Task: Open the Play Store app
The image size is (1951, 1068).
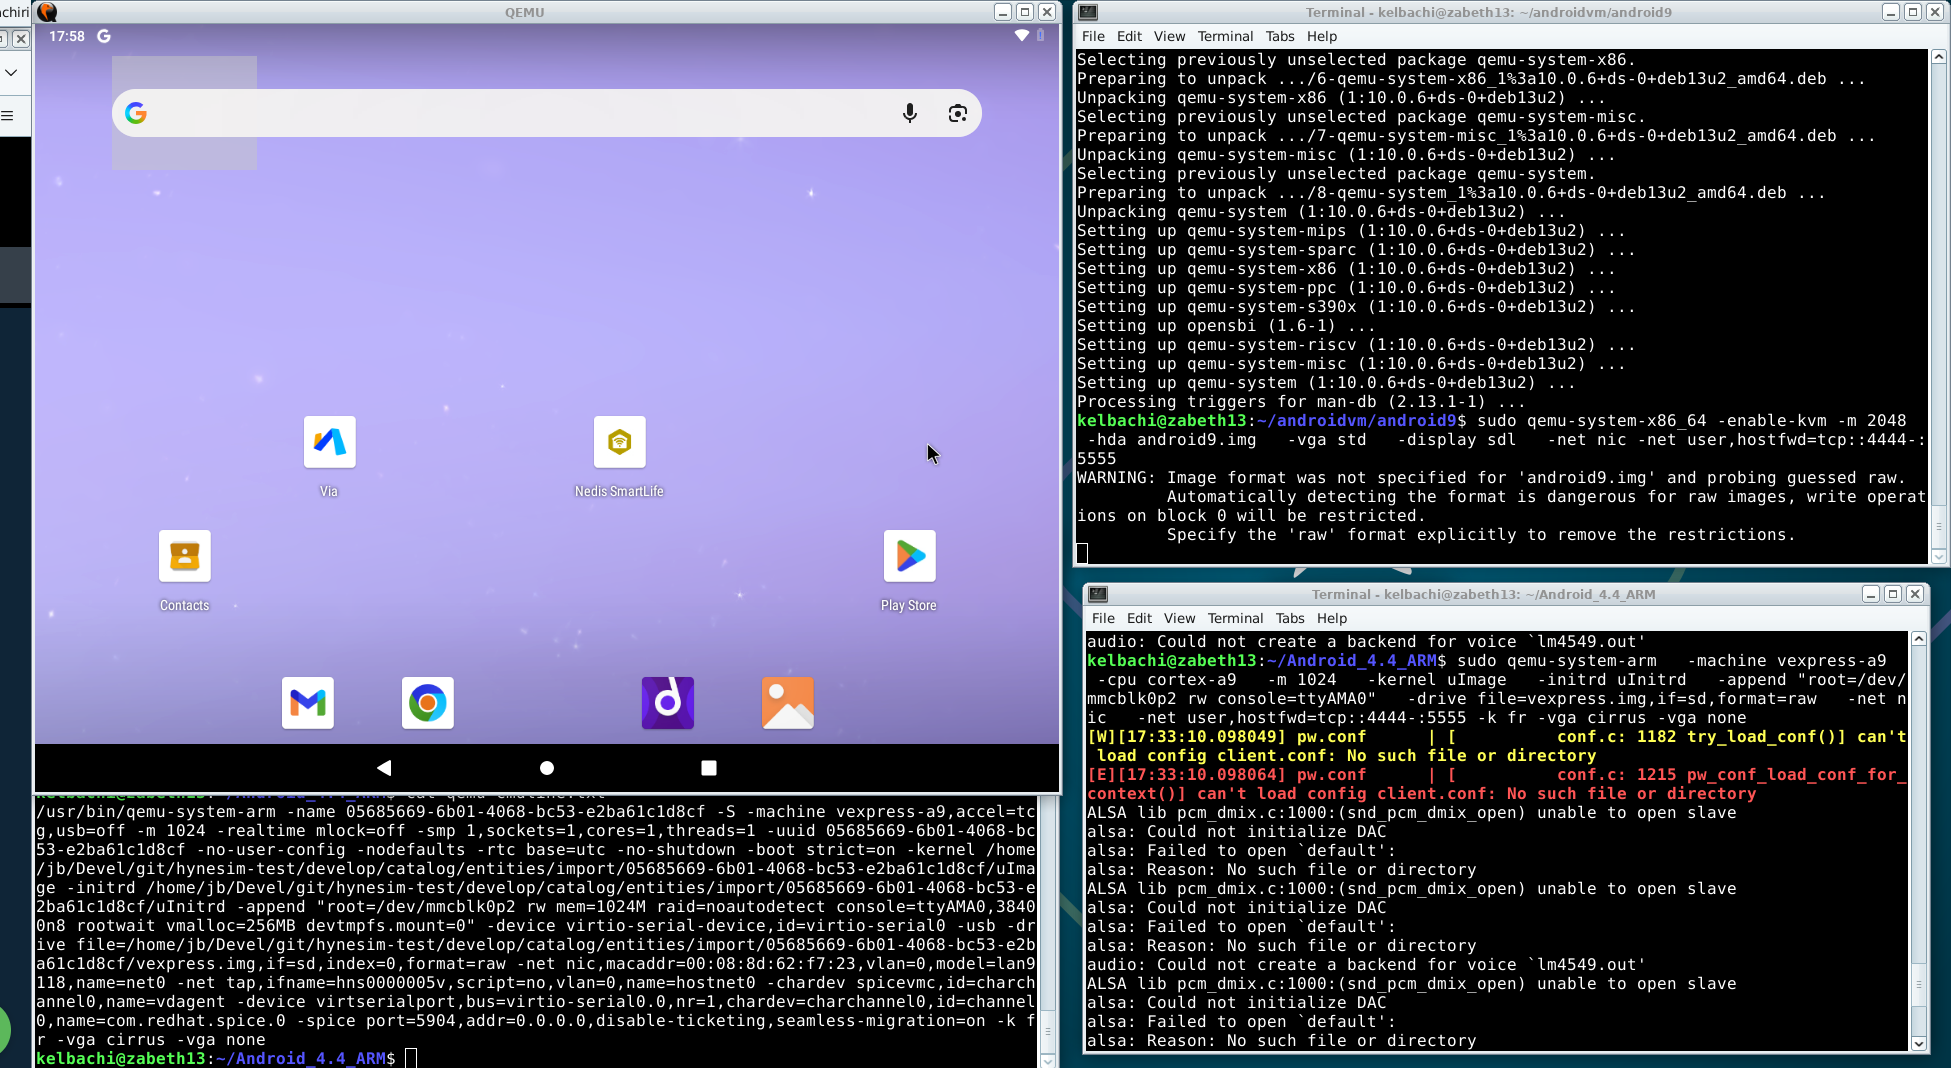Action: tap(909, 556)
